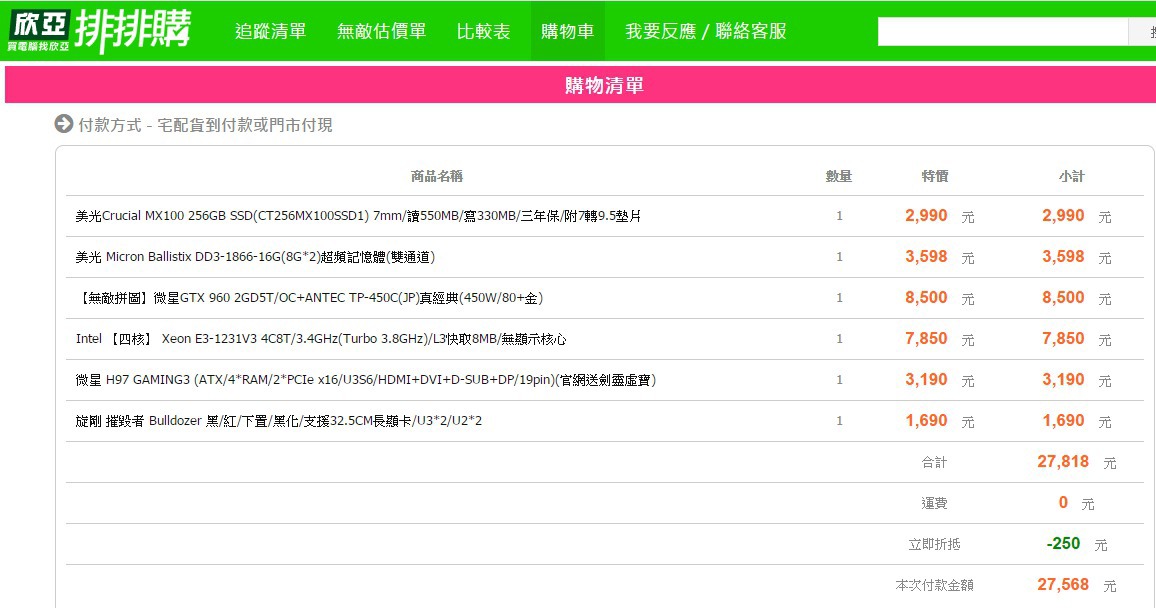This screenshot has width=1156, height=608.
Task: Click the 購物清單 pink banner title
Action: point(605,85)
